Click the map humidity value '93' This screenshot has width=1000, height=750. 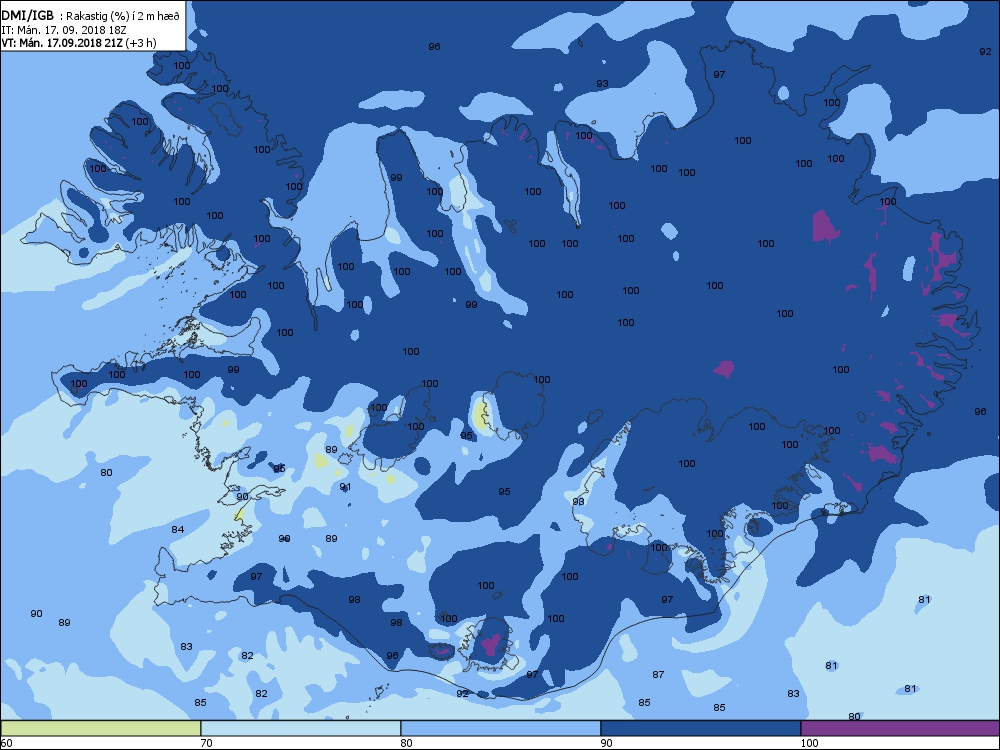[602, 84]
